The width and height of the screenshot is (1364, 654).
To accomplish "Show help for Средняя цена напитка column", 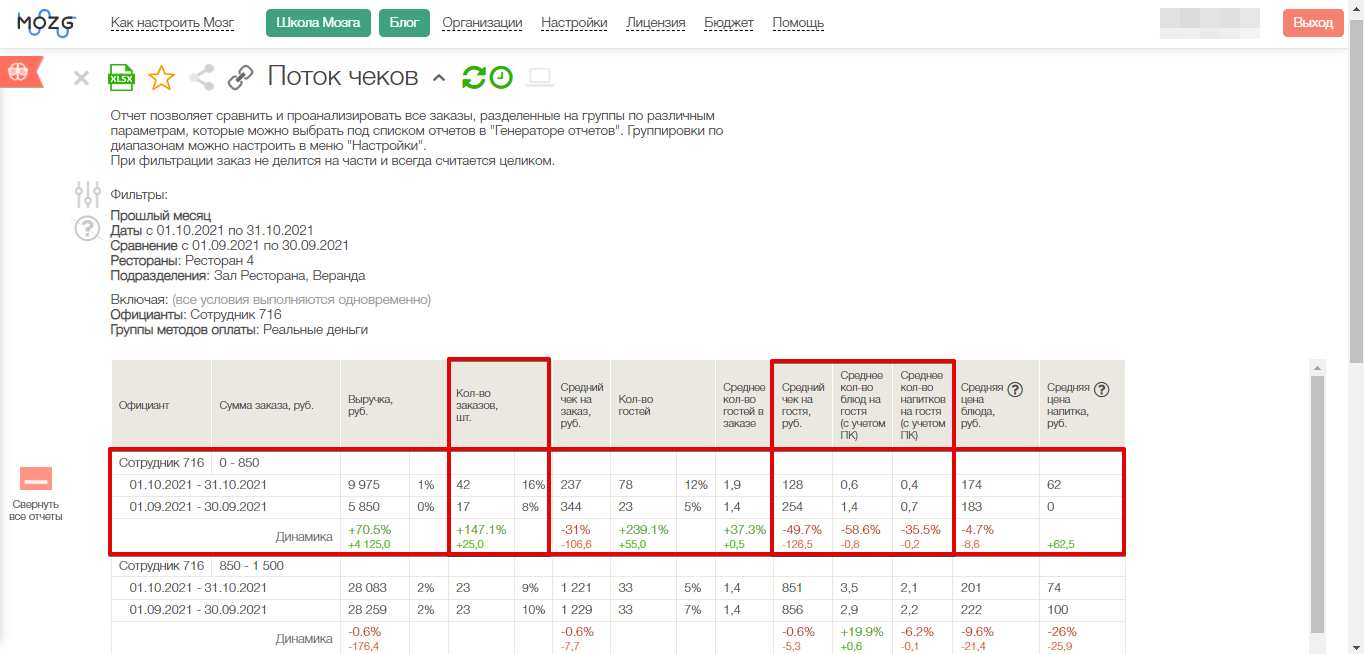I will (x=1102, y=390).
